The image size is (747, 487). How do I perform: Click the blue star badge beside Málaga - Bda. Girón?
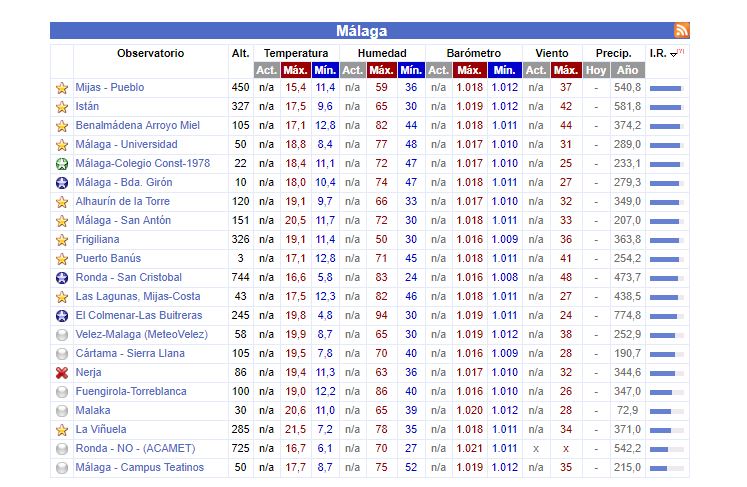click(x=62, y=183)
